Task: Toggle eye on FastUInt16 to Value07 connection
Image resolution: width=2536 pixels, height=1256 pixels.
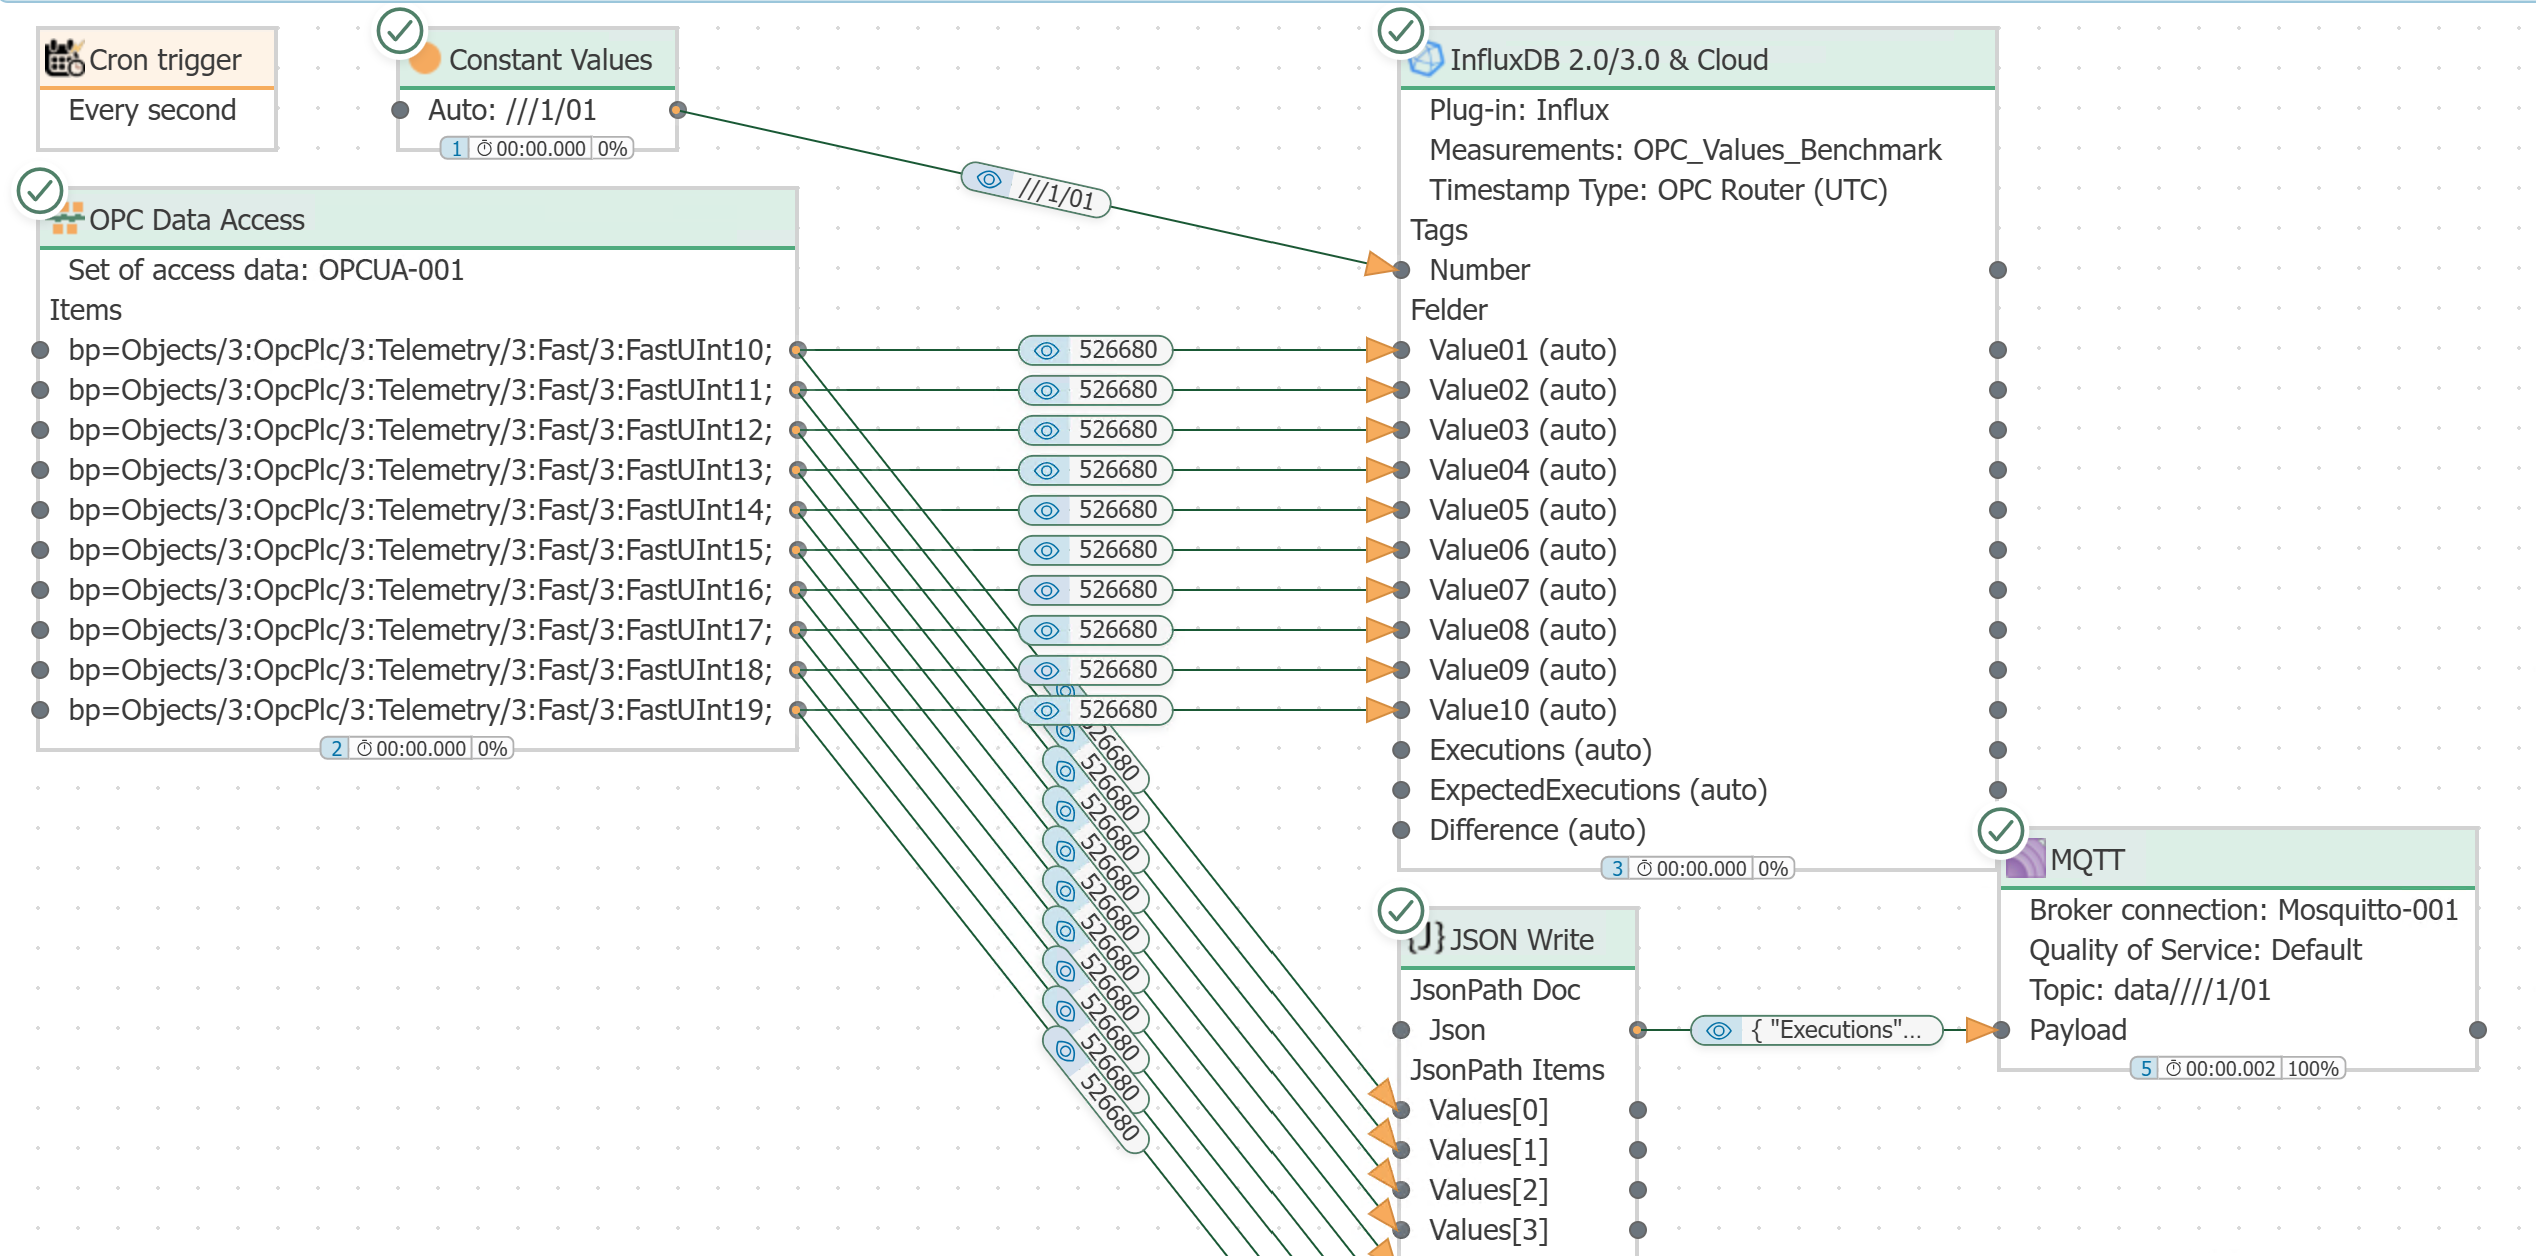Action: pos(1046,590)
